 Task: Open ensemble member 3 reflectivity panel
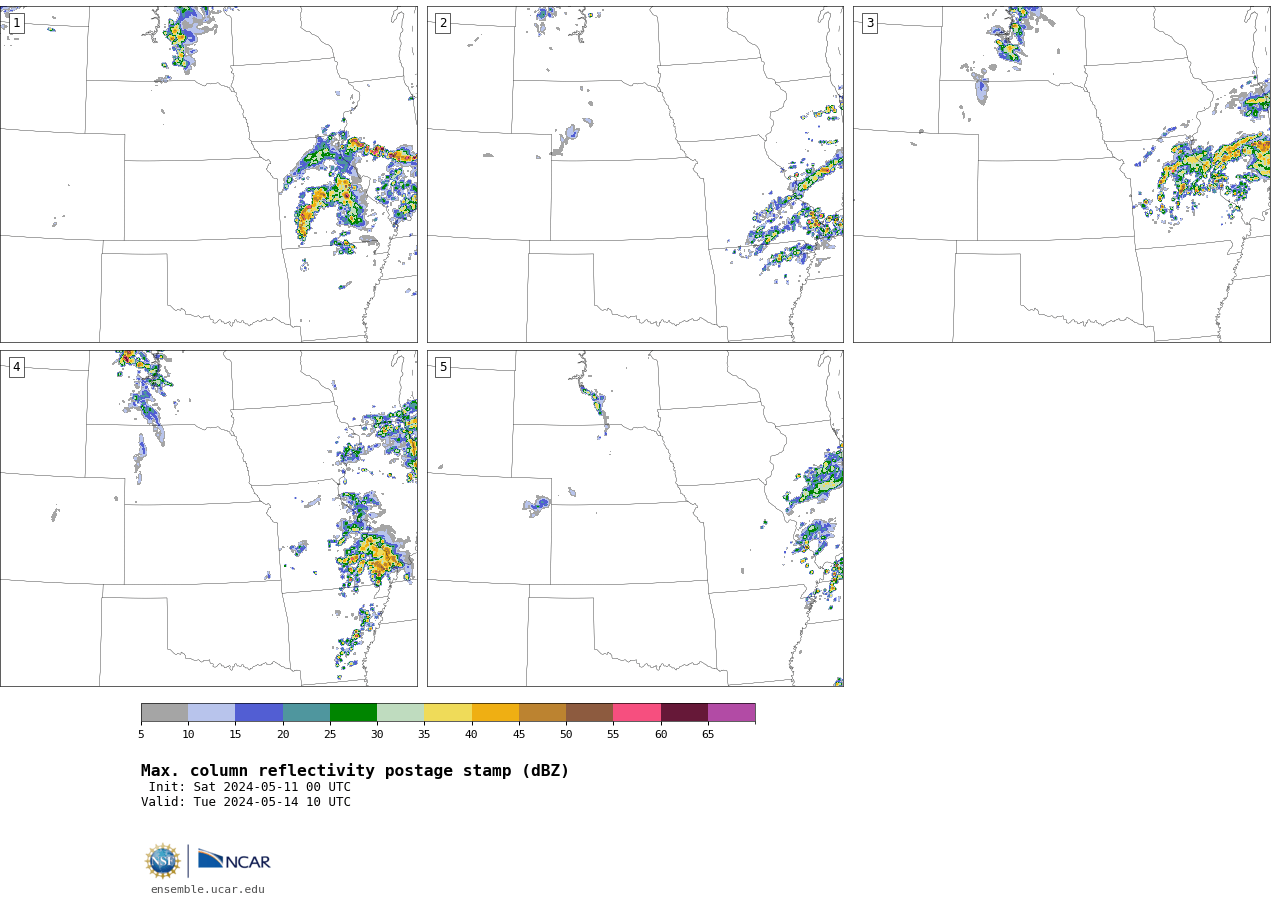(1061, 174)
